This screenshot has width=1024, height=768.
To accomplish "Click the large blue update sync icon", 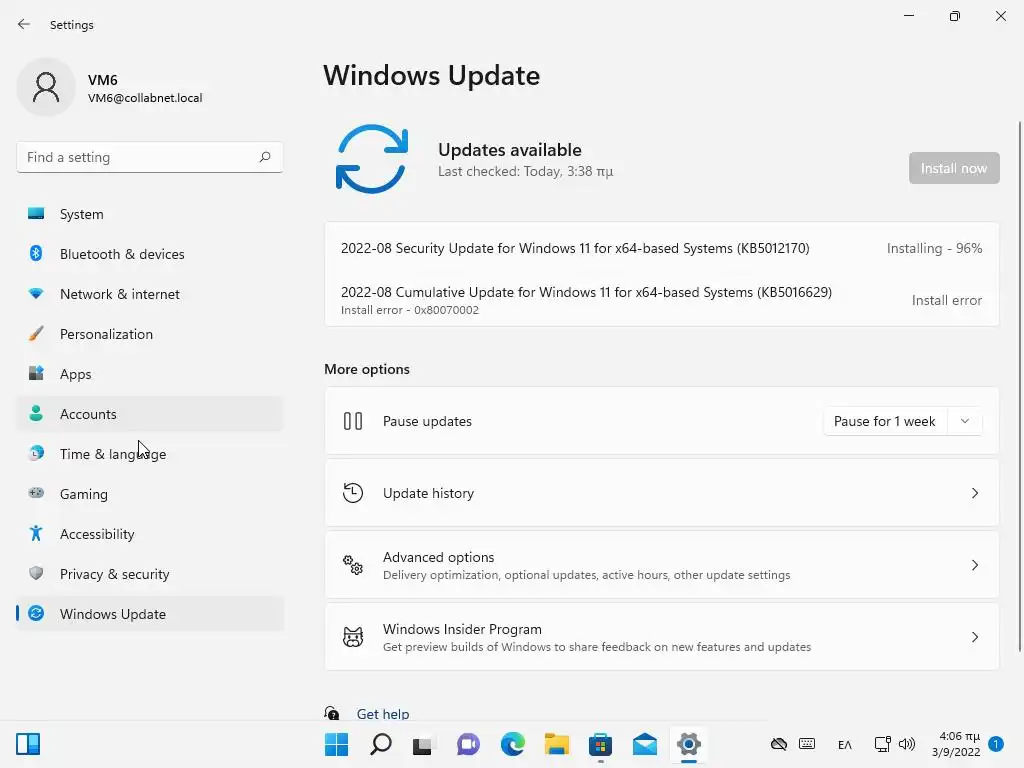I will click(x=372, y=159).
